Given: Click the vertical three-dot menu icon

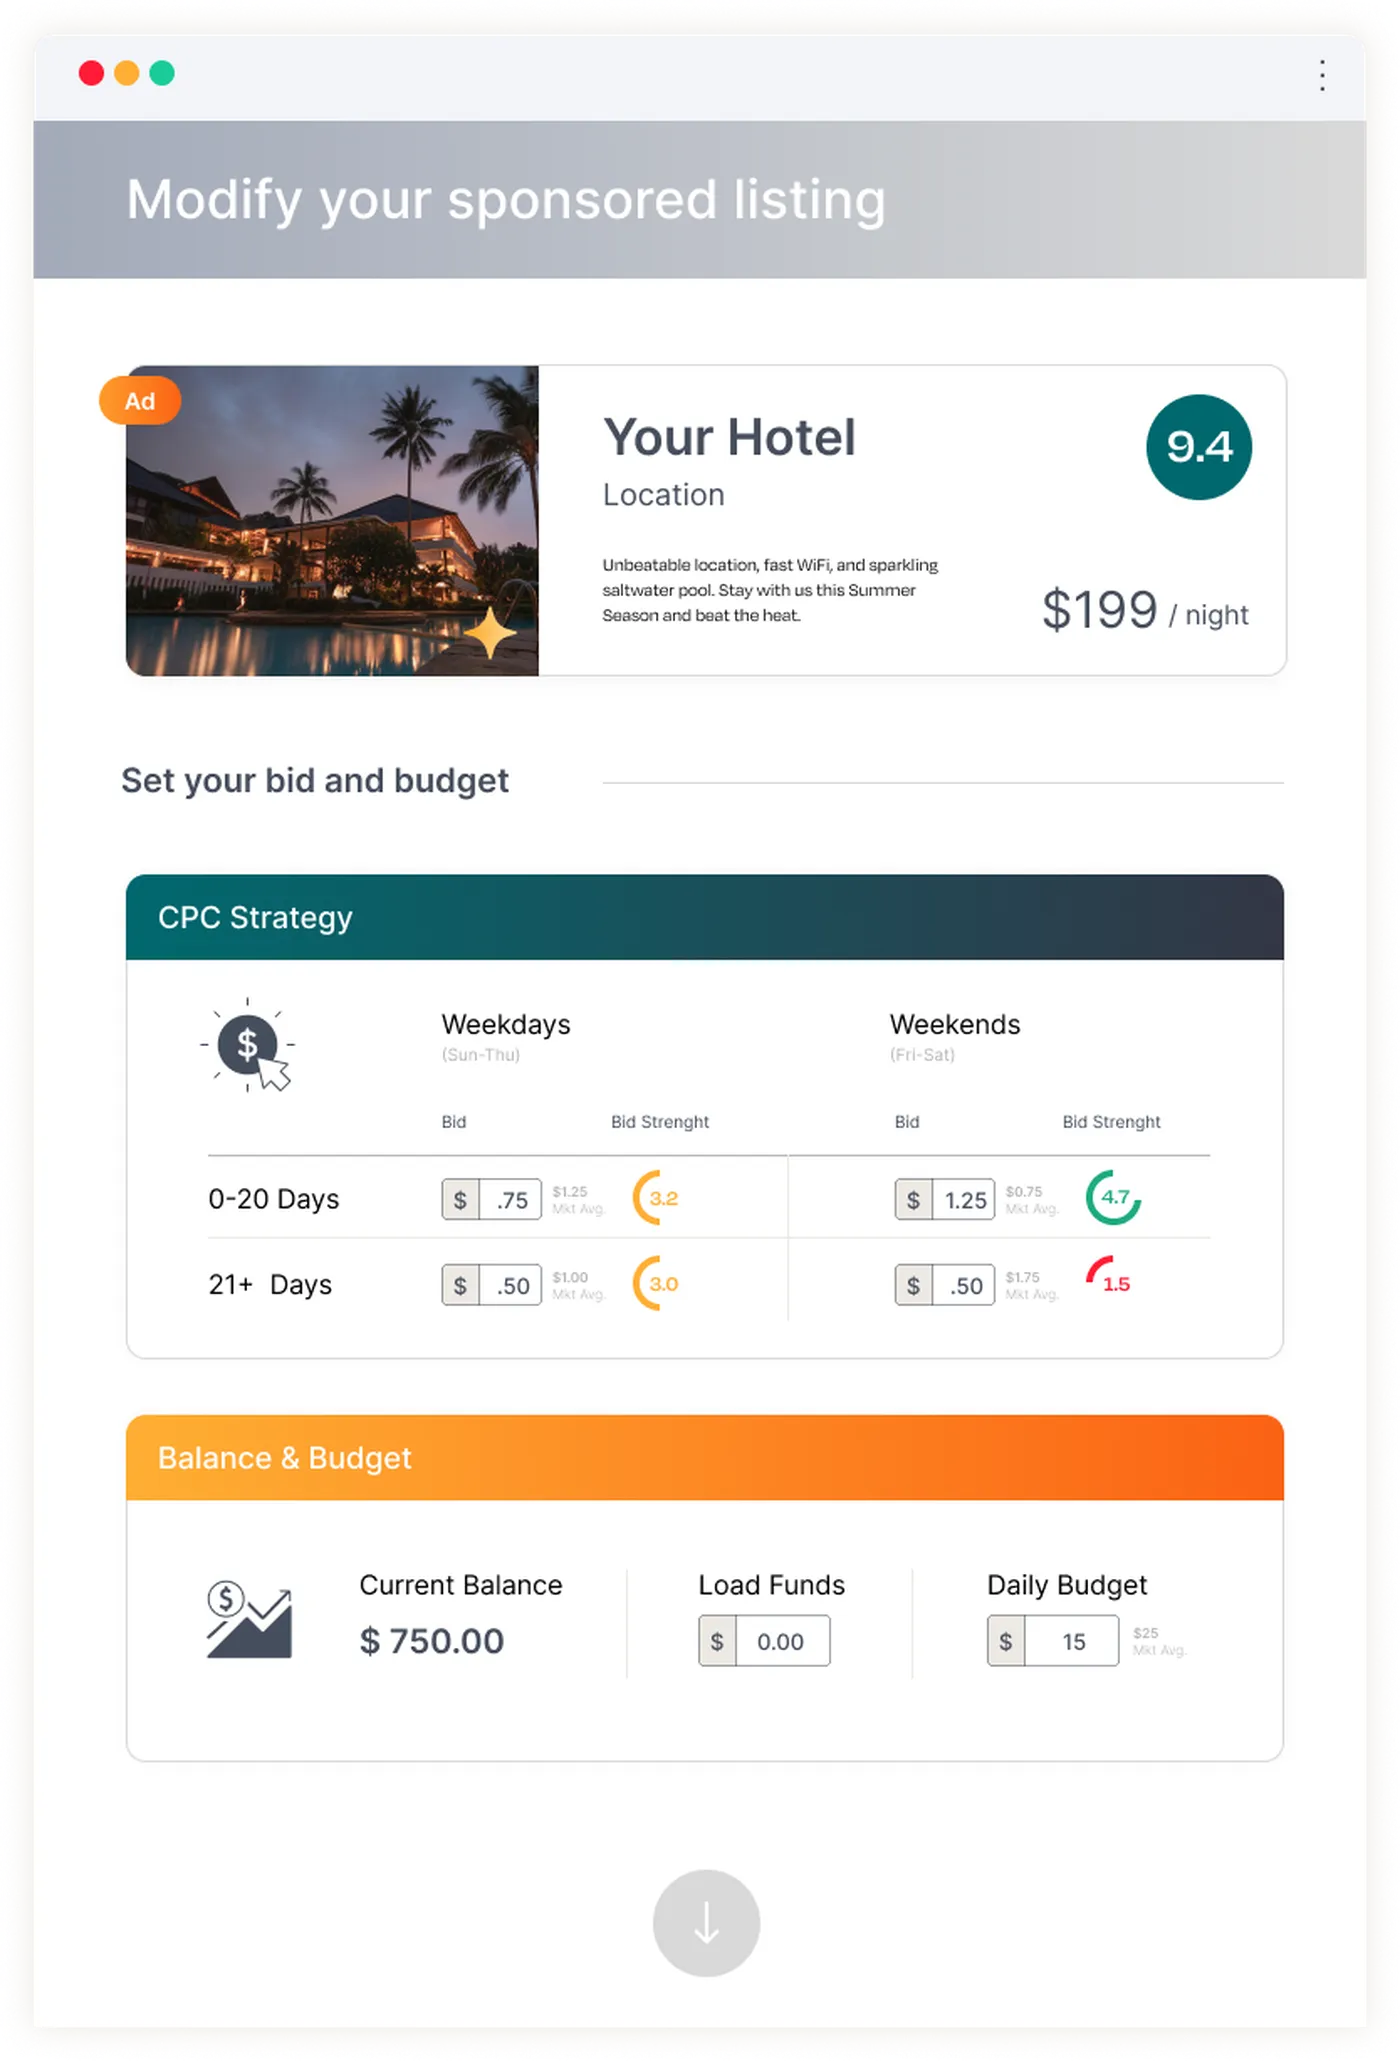Looking at the screenshot, I should 1322,75.
